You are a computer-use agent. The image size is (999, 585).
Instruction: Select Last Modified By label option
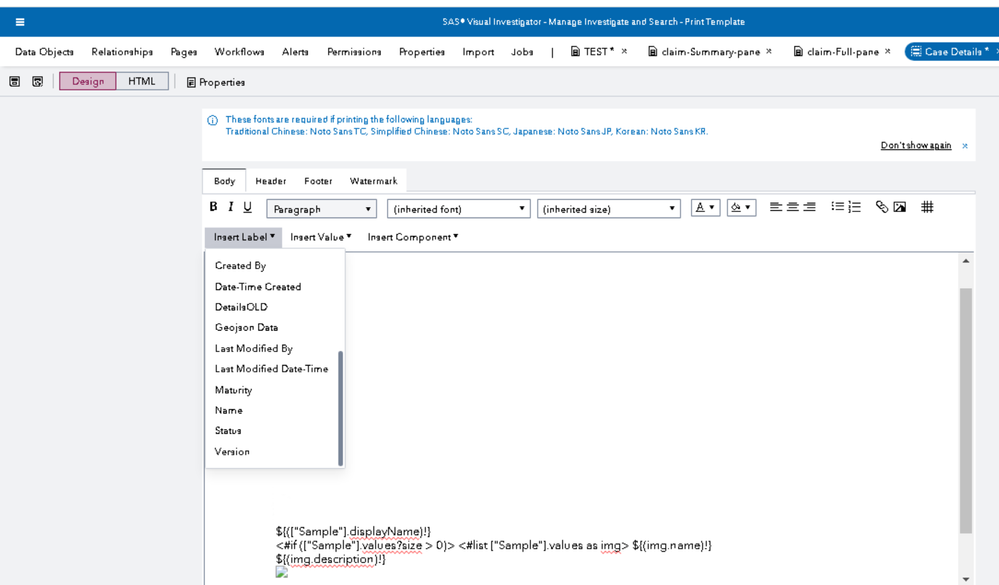[253, 348]
